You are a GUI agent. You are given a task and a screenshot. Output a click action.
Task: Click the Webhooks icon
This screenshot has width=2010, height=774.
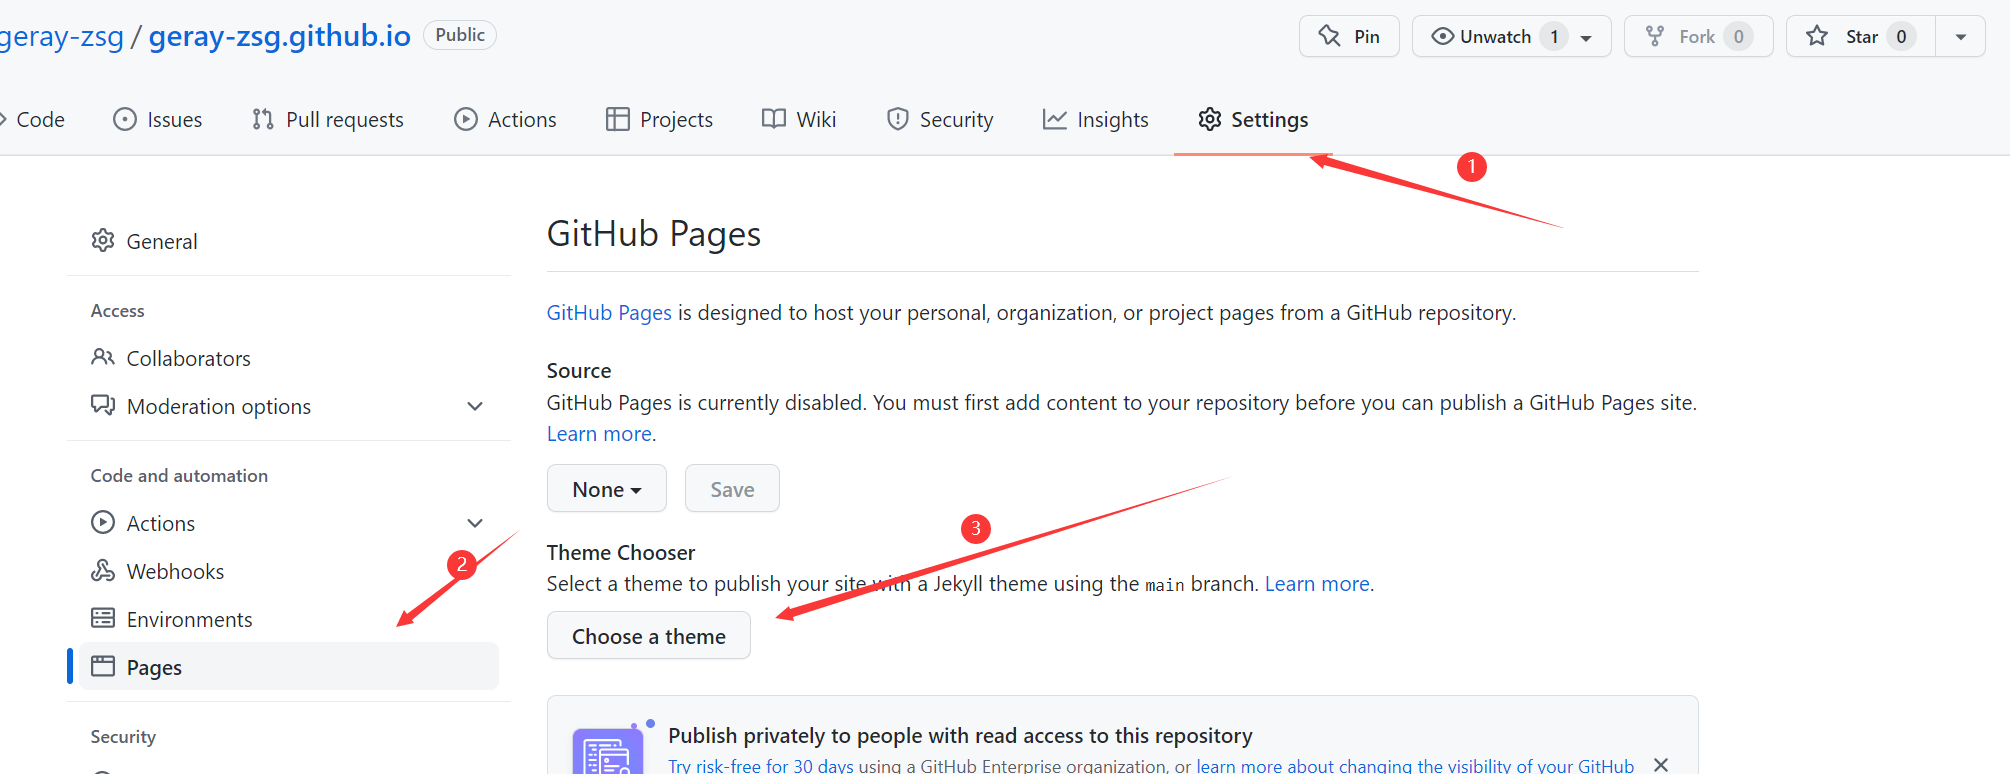103,570
